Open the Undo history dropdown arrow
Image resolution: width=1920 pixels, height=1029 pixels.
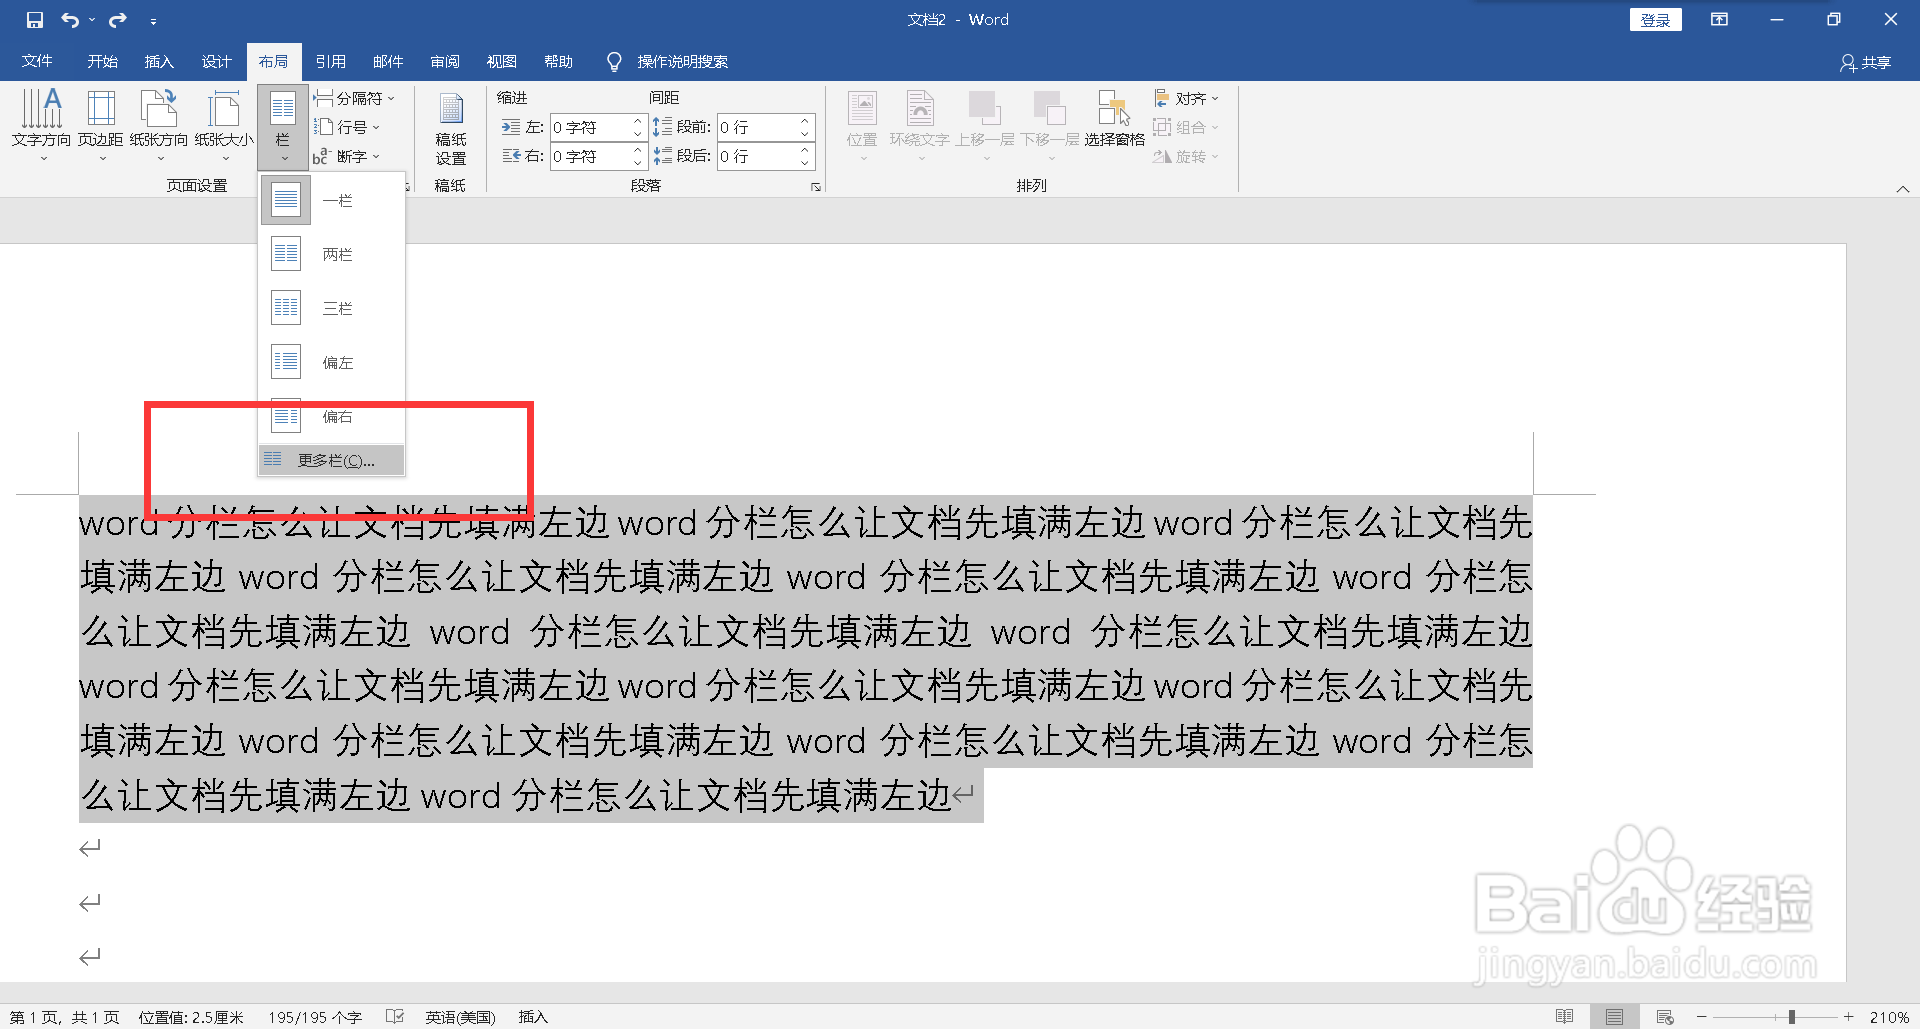click(x=92, y=20)
